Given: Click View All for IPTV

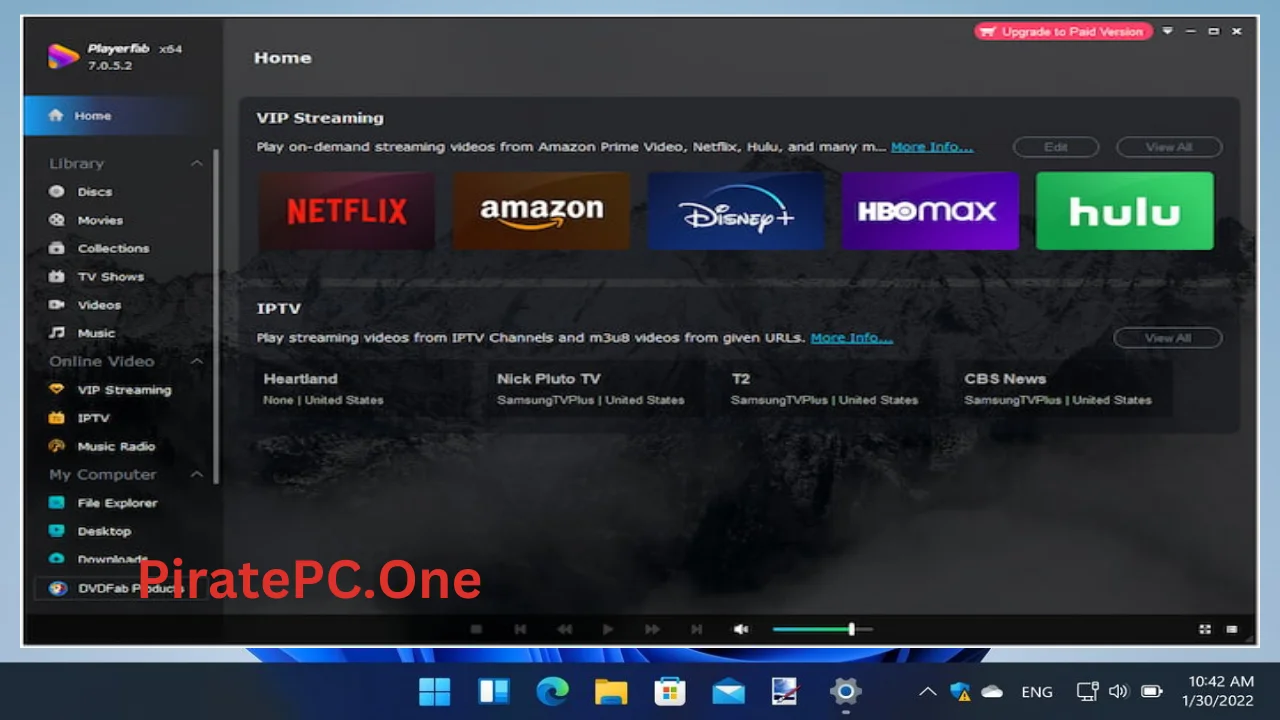Looking at the screenshot, I should 1168,338.
